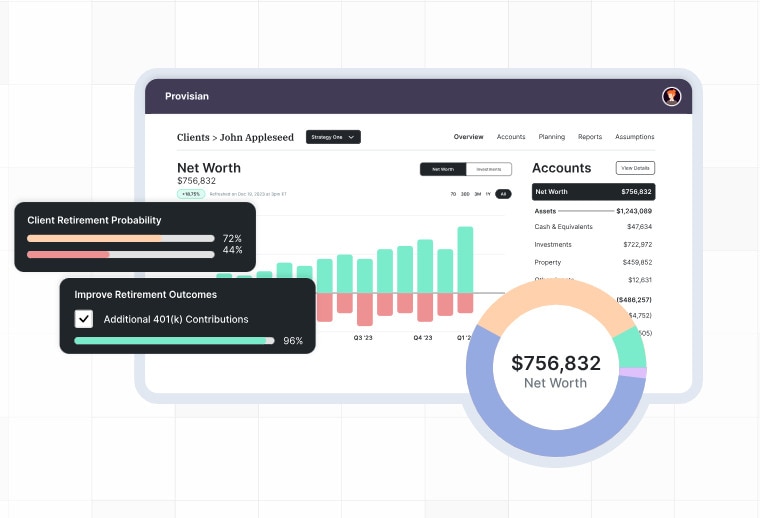Image resolution: width=760 pixels, height=518 pixels.
Task: Click the Clients breadcrumb link
Action: click(x=193, y=137)
